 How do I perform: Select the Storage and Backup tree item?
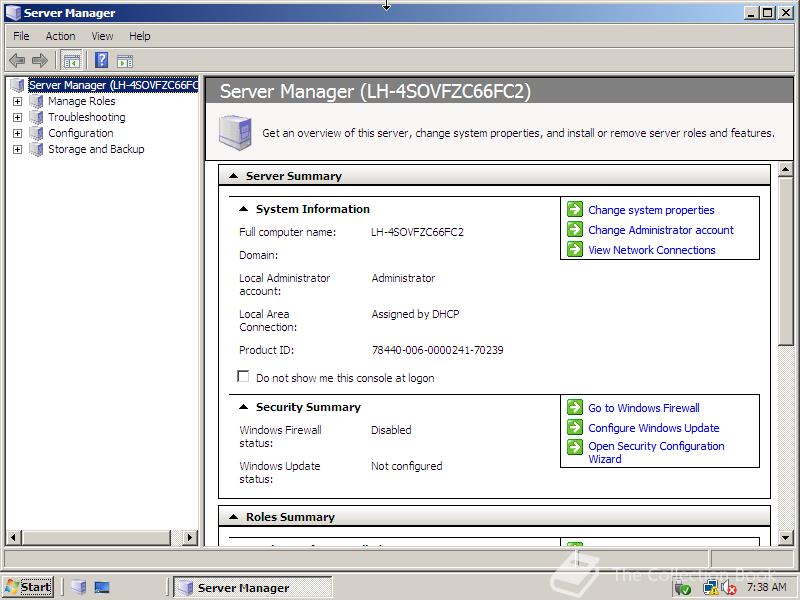[96, 149]
